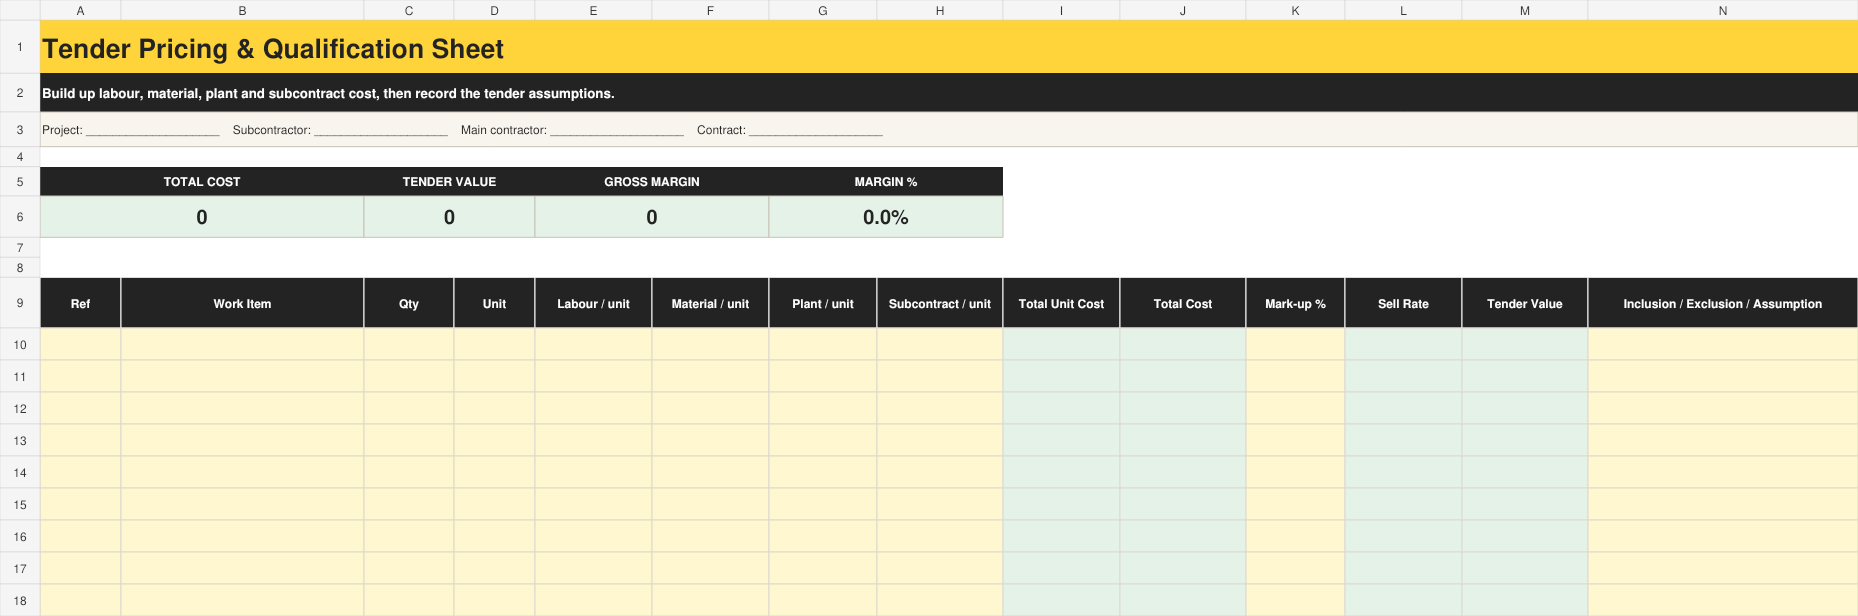Select the Gross Margin value cell showing 0
The height and width of the screenshot is (616, 1858).
pos(652,217)
